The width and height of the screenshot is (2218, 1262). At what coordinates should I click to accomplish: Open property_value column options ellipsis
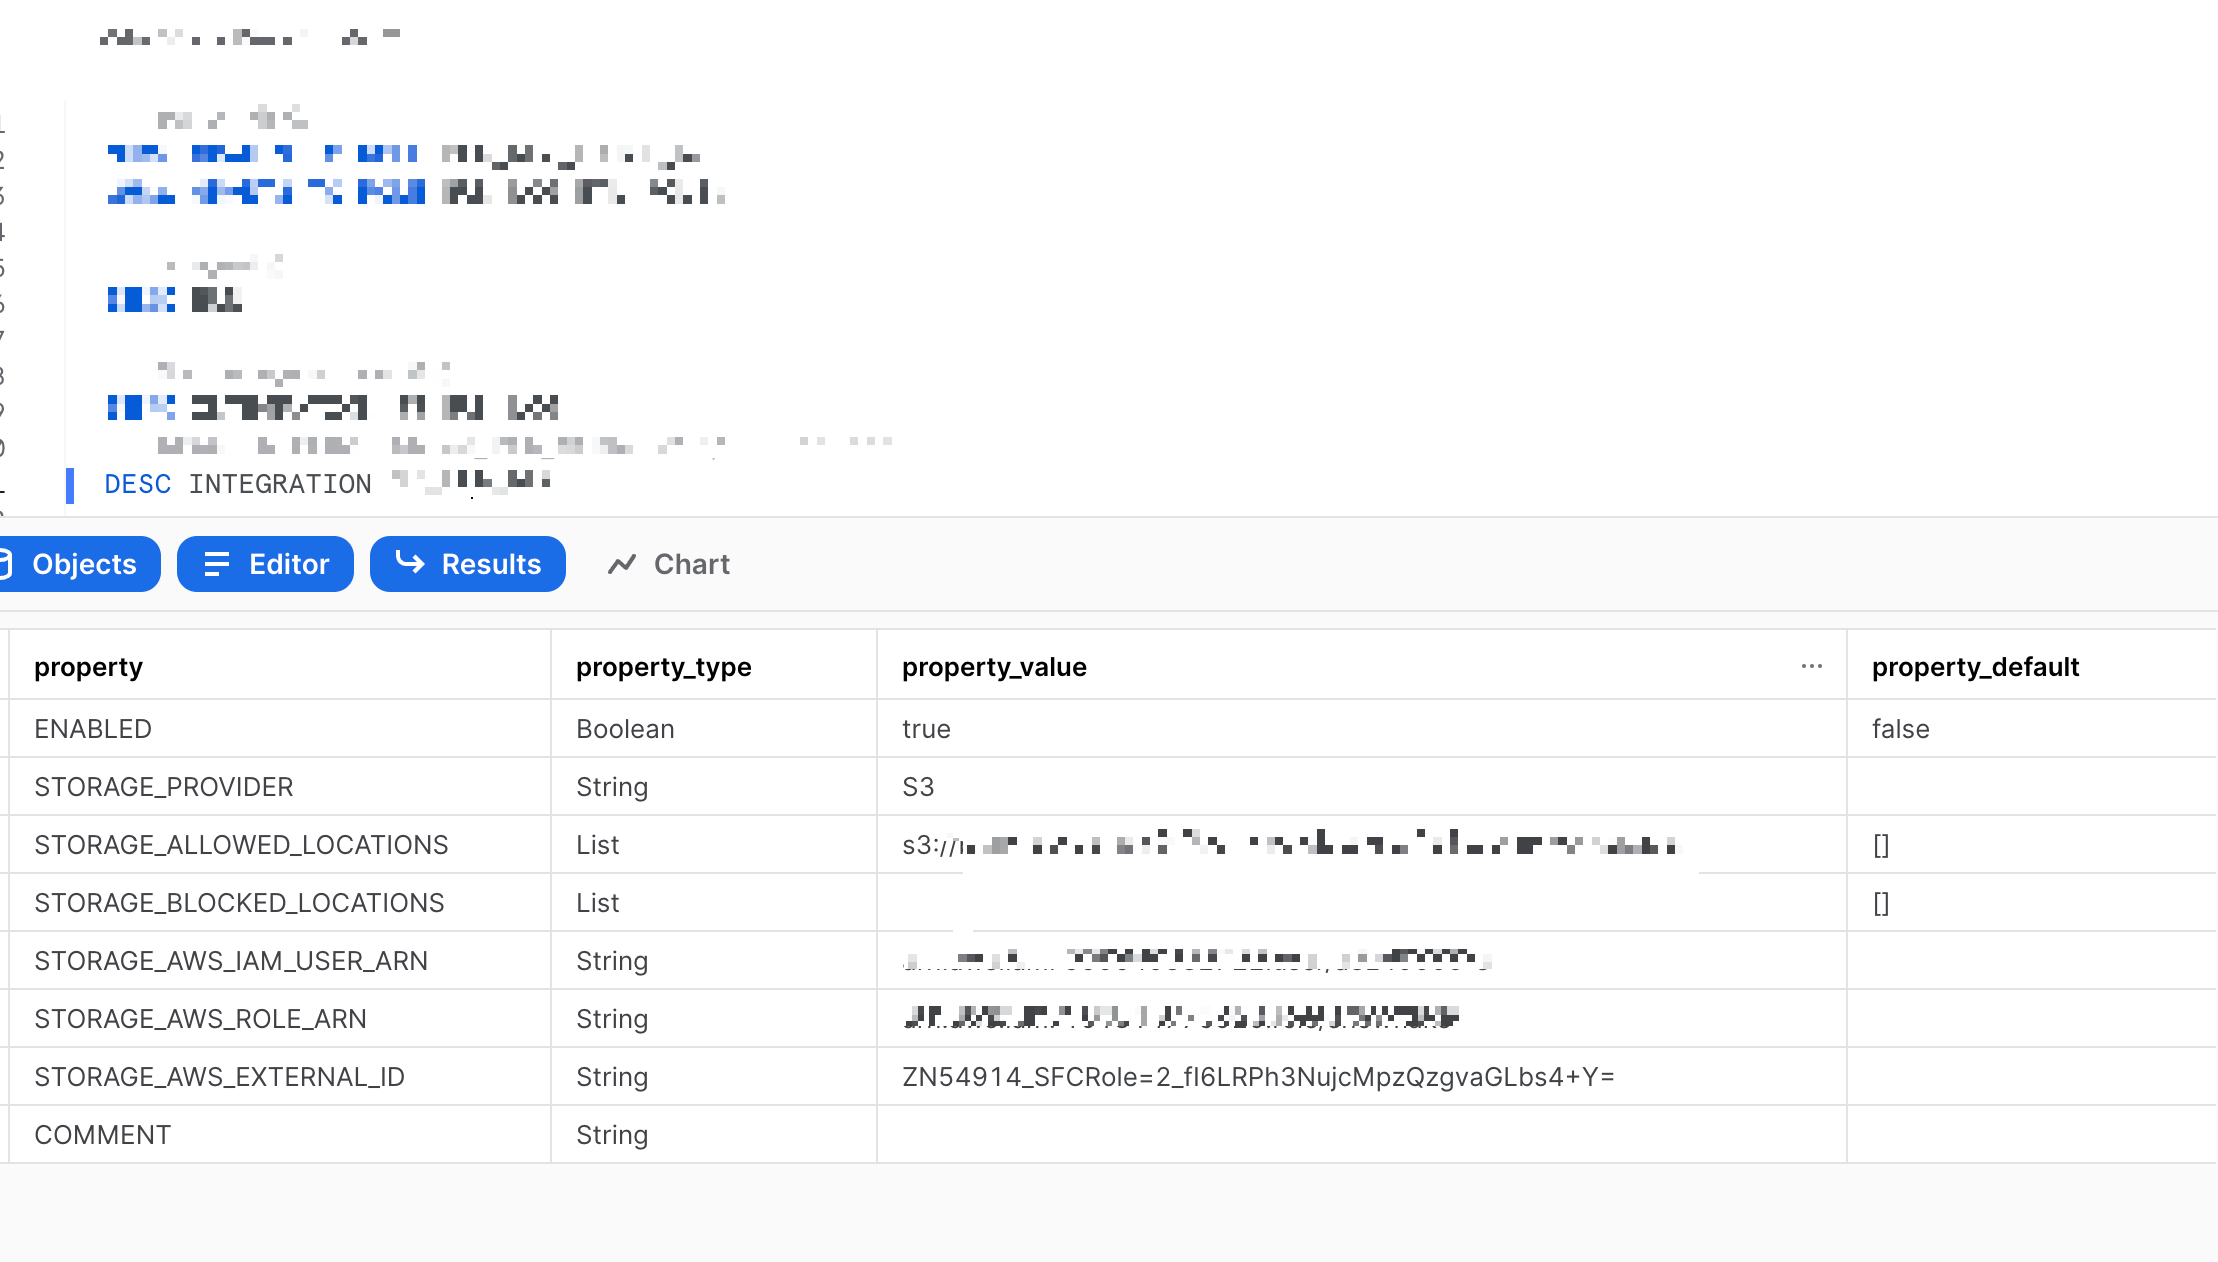pyautogui.click(x=1811, y=666)
